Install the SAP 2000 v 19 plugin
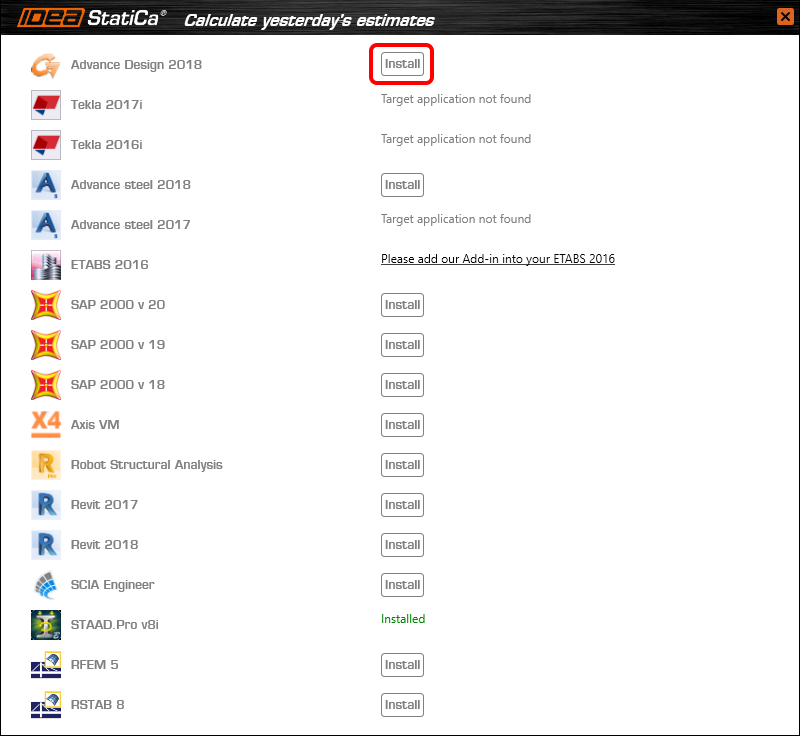This screenshot has width=800, height=736. click(402, 345)
